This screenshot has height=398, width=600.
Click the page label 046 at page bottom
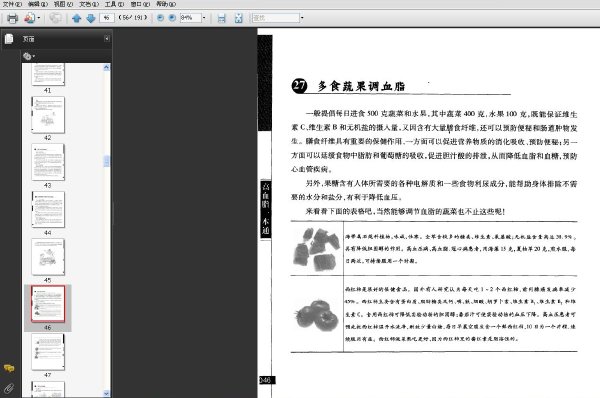click(266, 380)
